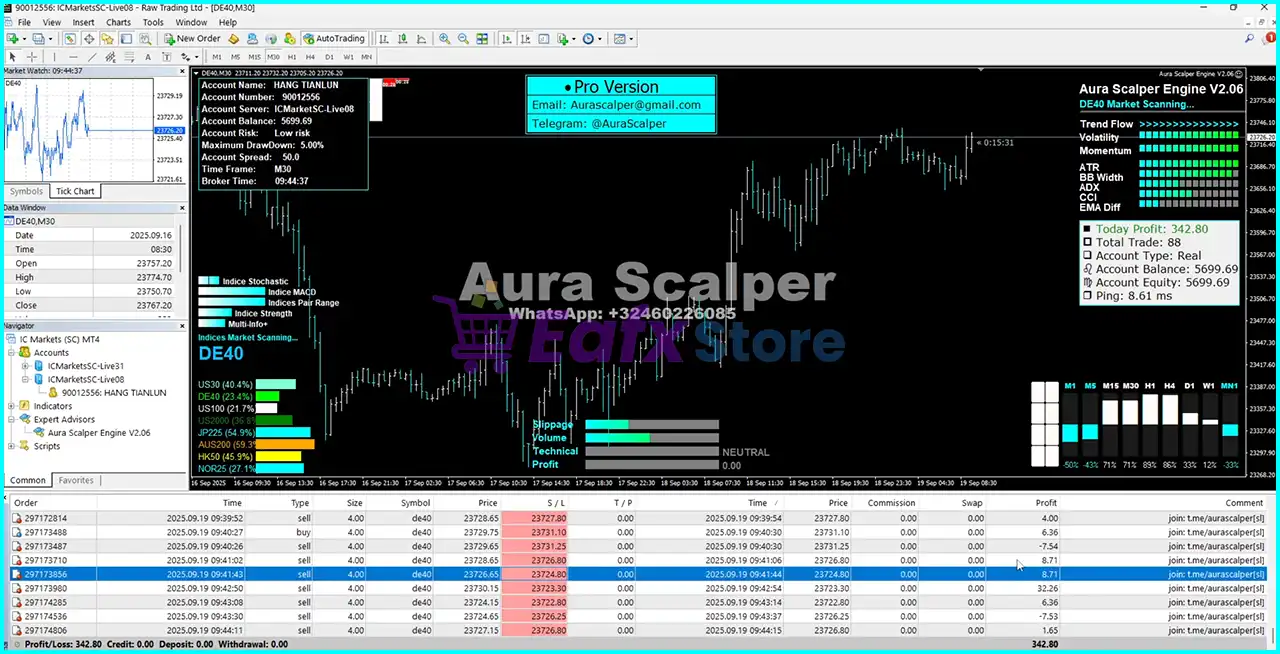
Task: Toggle the Data Window toolbar icon
Action: (x=89, y=39)
